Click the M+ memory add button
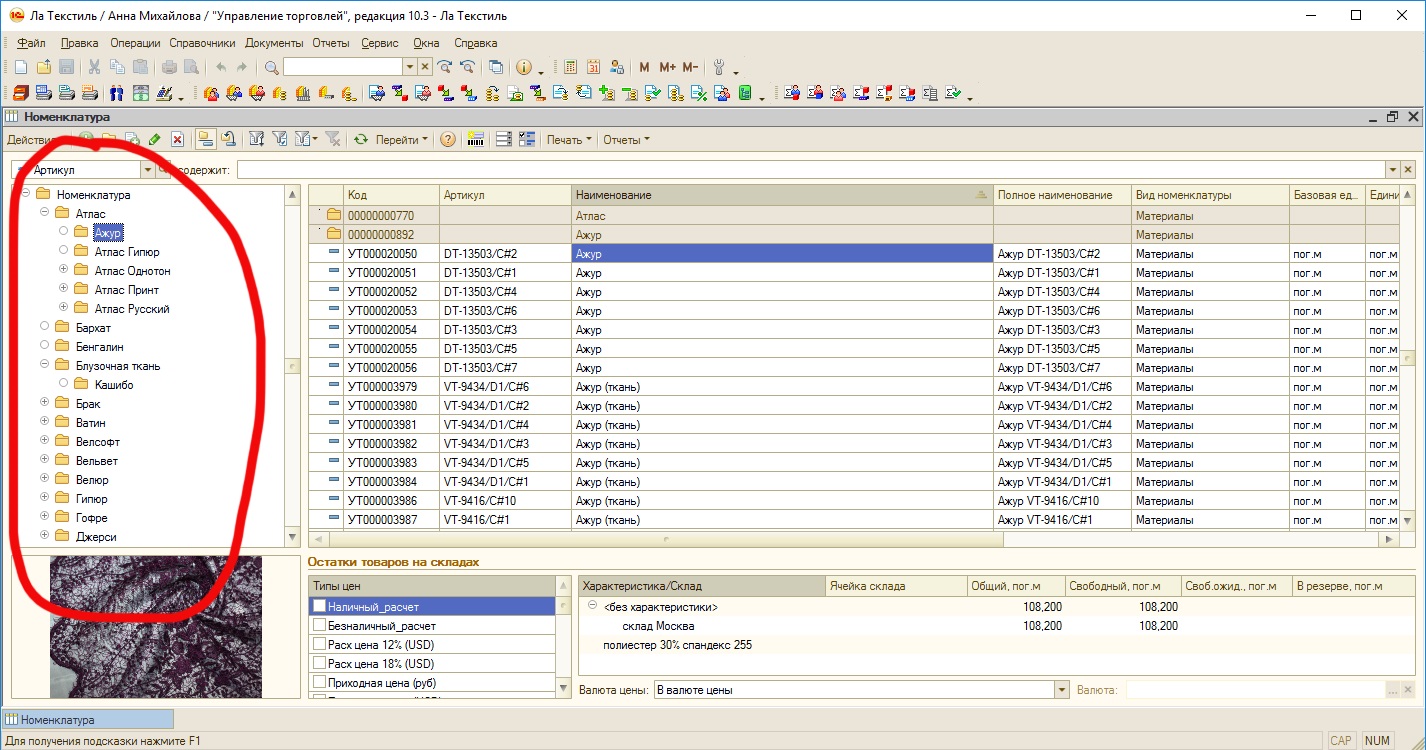The image size is (1426, 750). 667,67
